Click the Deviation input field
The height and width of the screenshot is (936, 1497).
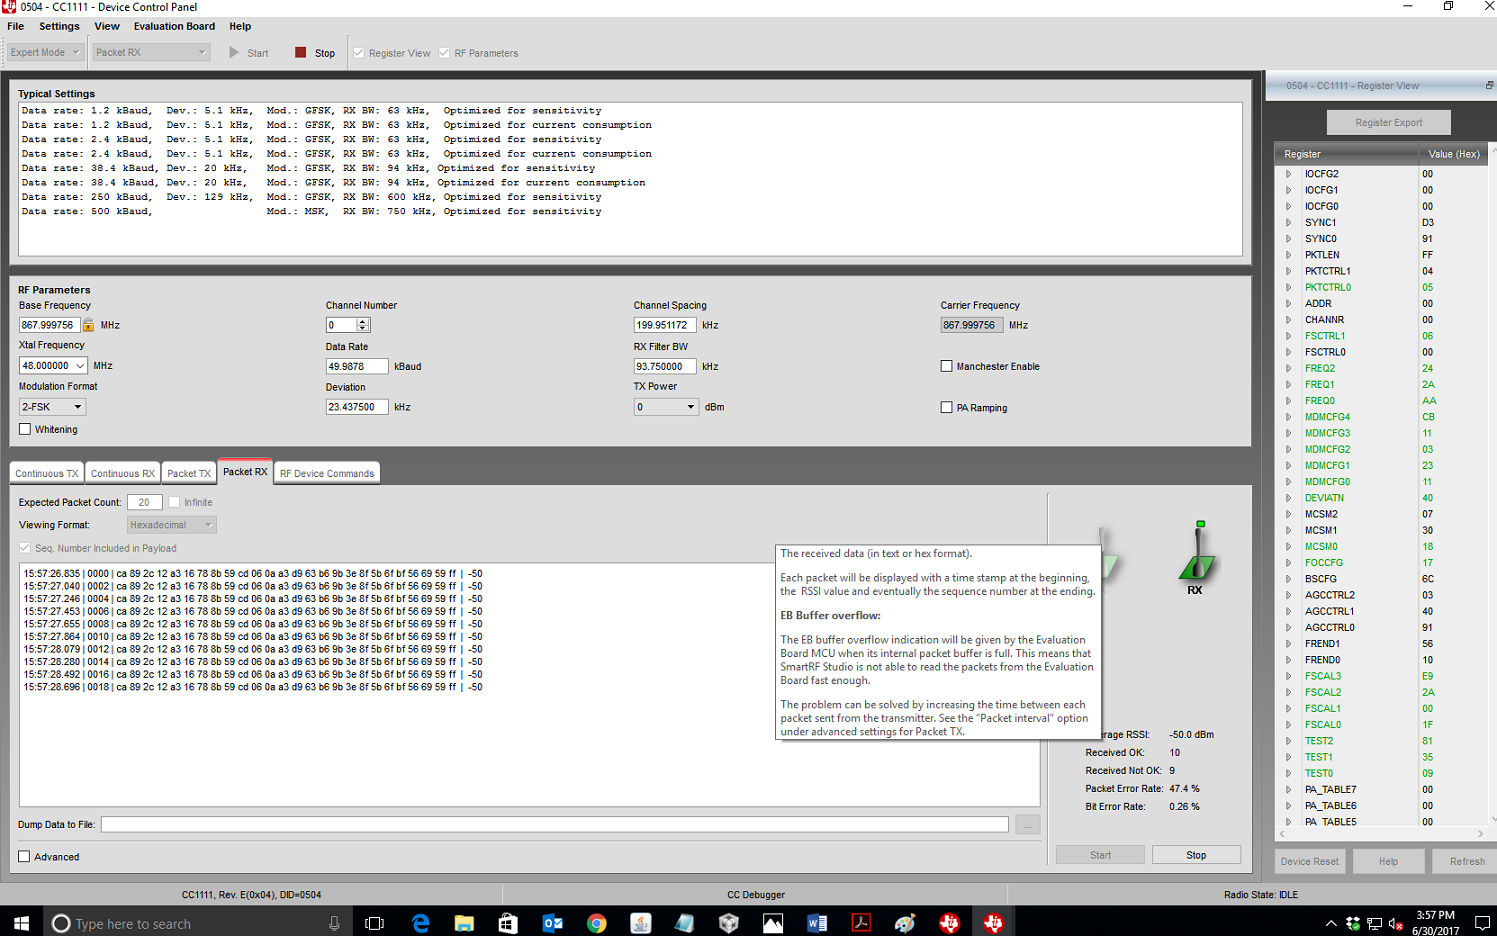pos(357,407)
